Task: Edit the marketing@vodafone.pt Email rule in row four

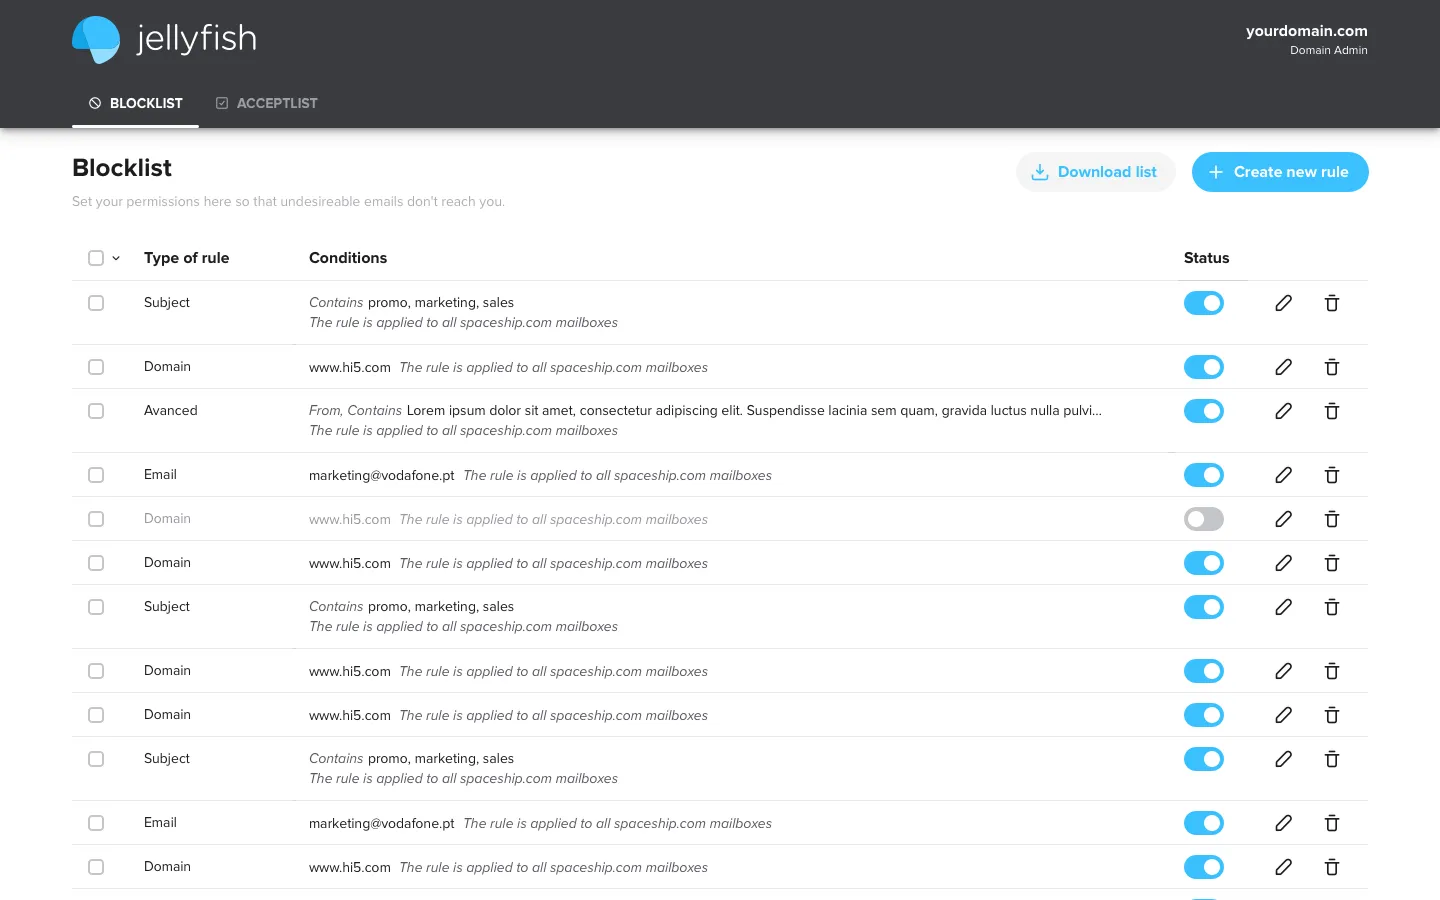Action: click(x=1283, y=475)
